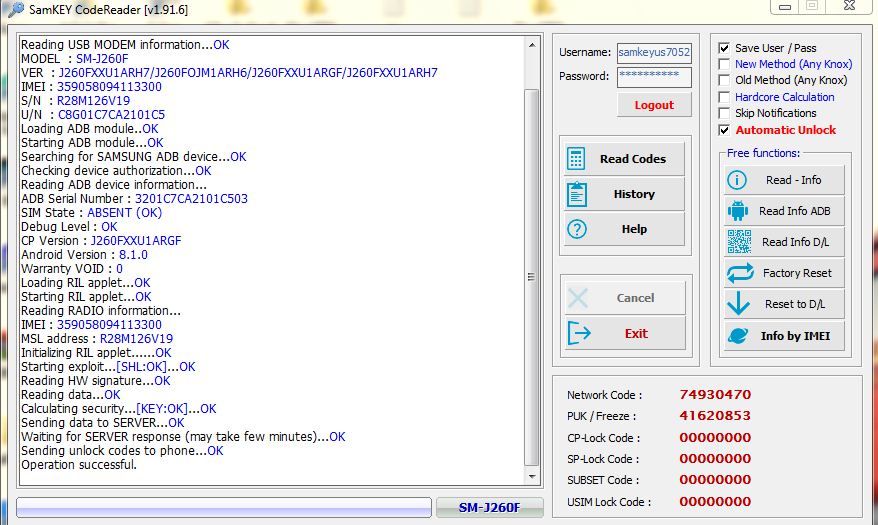Click the log scrollbar up arrow
The image size is (878, 525).
tap(532, 45)
